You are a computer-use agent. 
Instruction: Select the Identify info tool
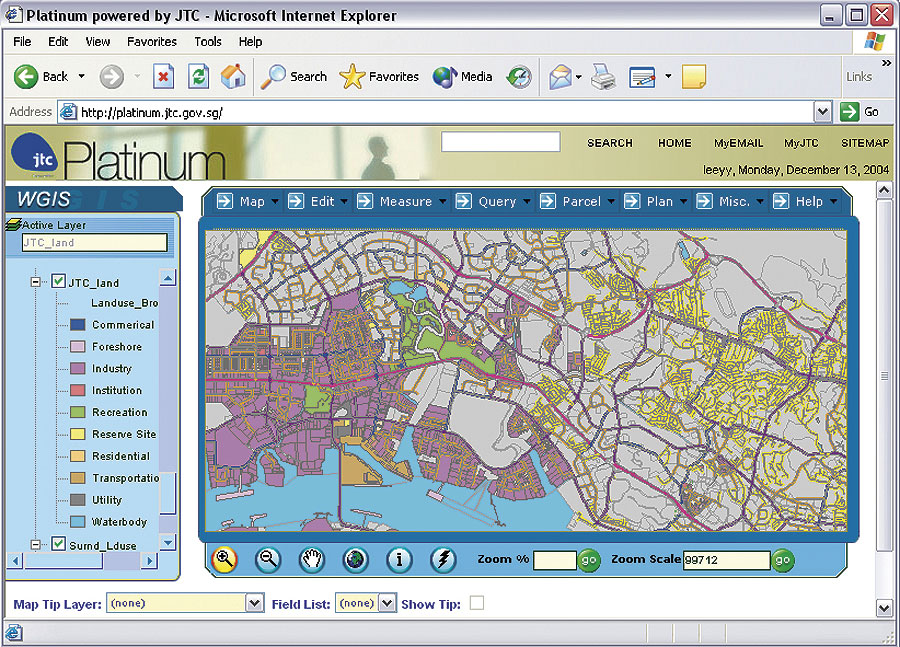tap(399, 559)
